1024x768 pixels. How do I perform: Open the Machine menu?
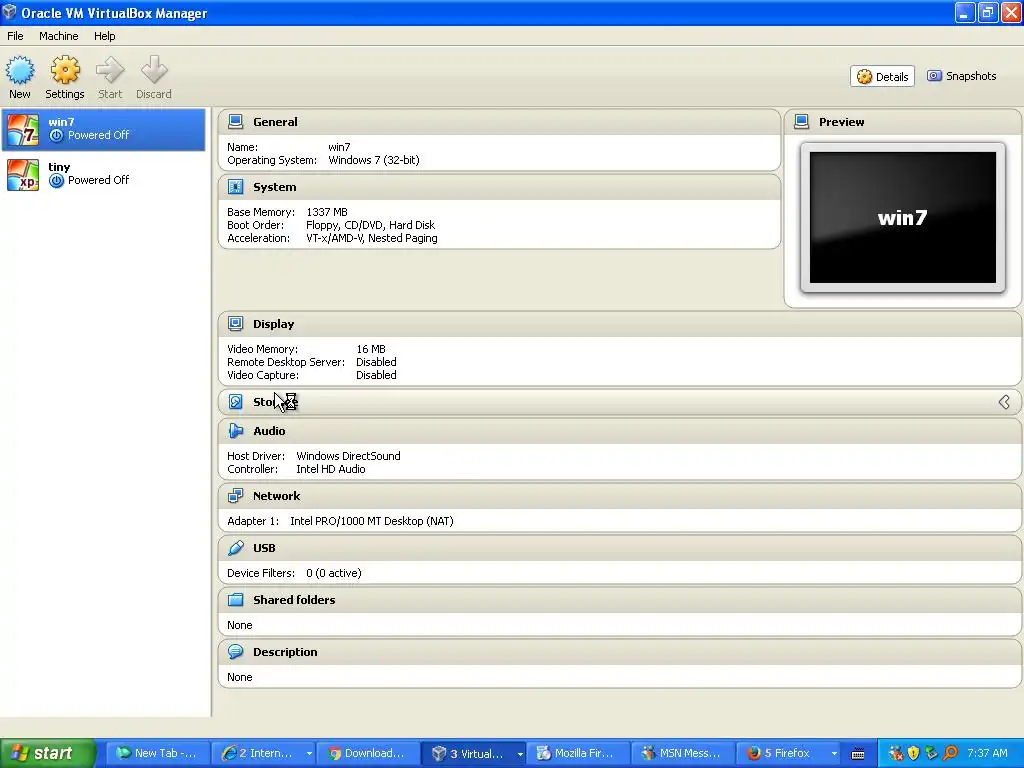(x=59, y=36)
